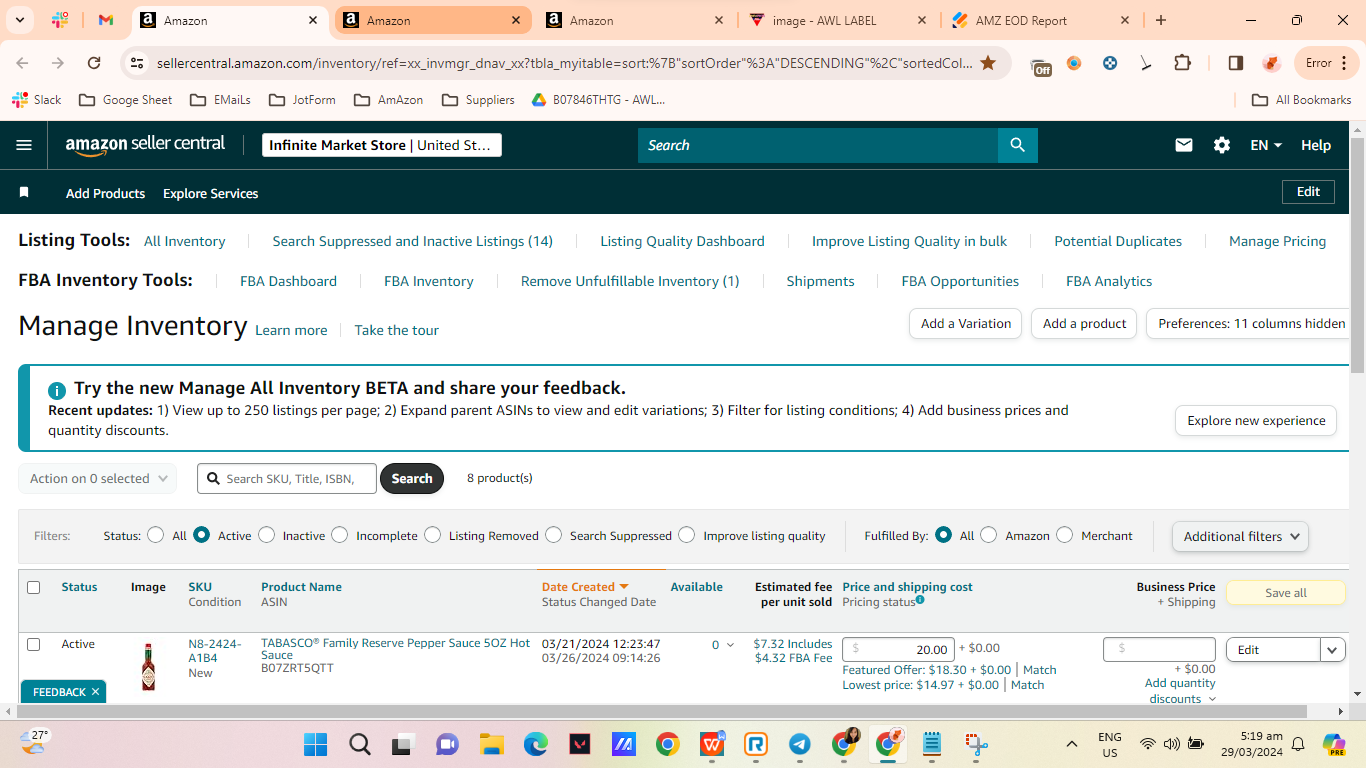Click the Chrome profile avatar icon
The height and width of the screenshot is (768, 1366).
(1272, 63)
